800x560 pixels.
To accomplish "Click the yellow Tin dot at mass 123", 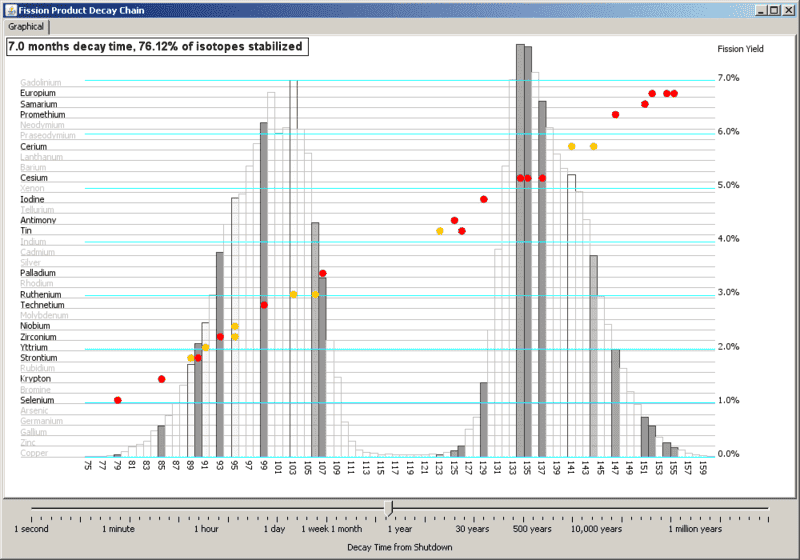I will point(440,231).
